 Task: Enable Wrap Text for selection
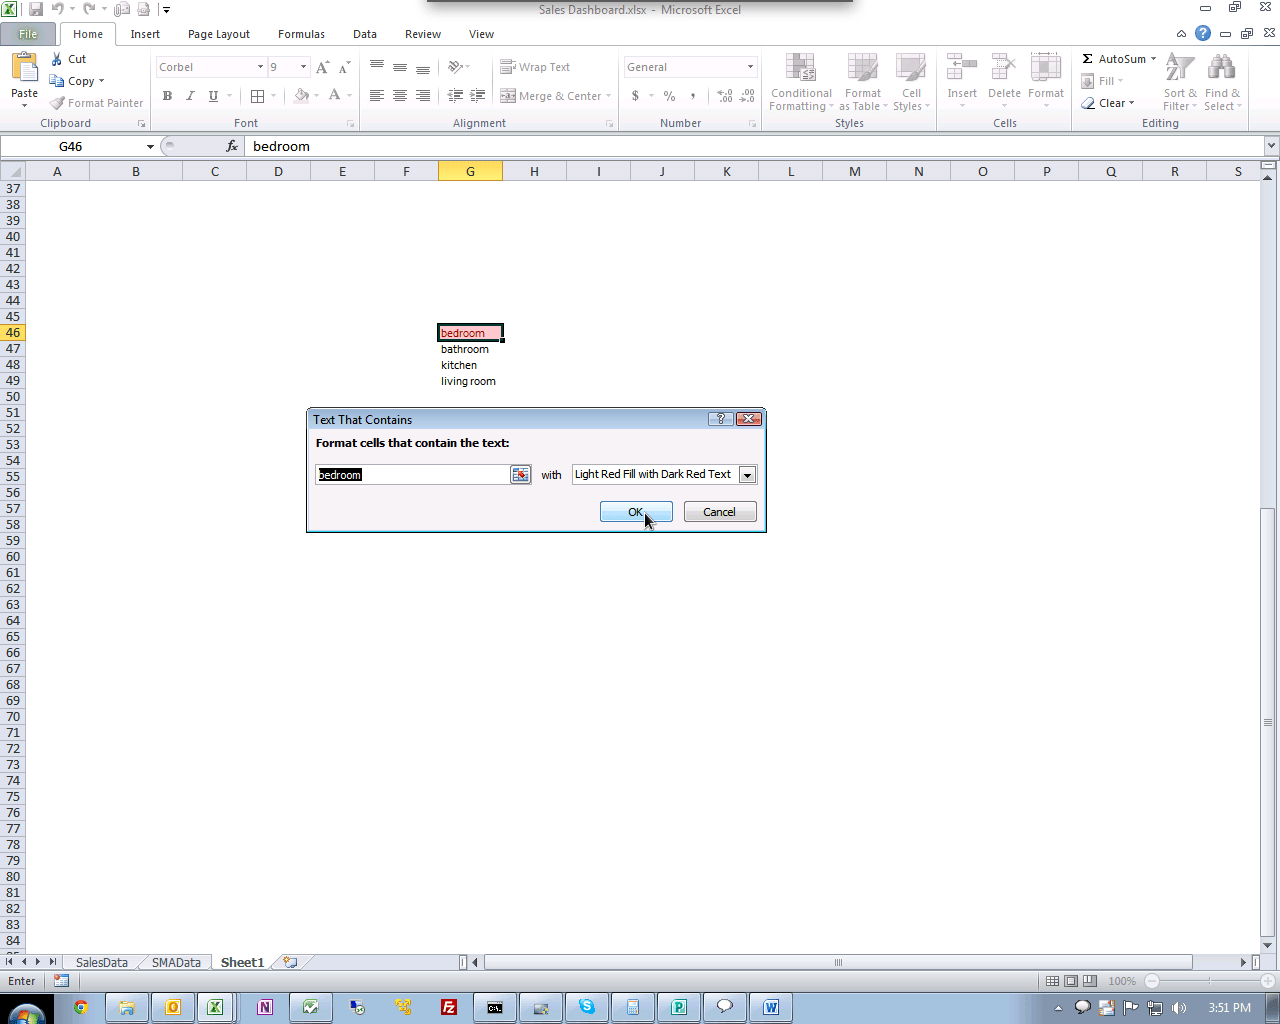pos(535,67)
